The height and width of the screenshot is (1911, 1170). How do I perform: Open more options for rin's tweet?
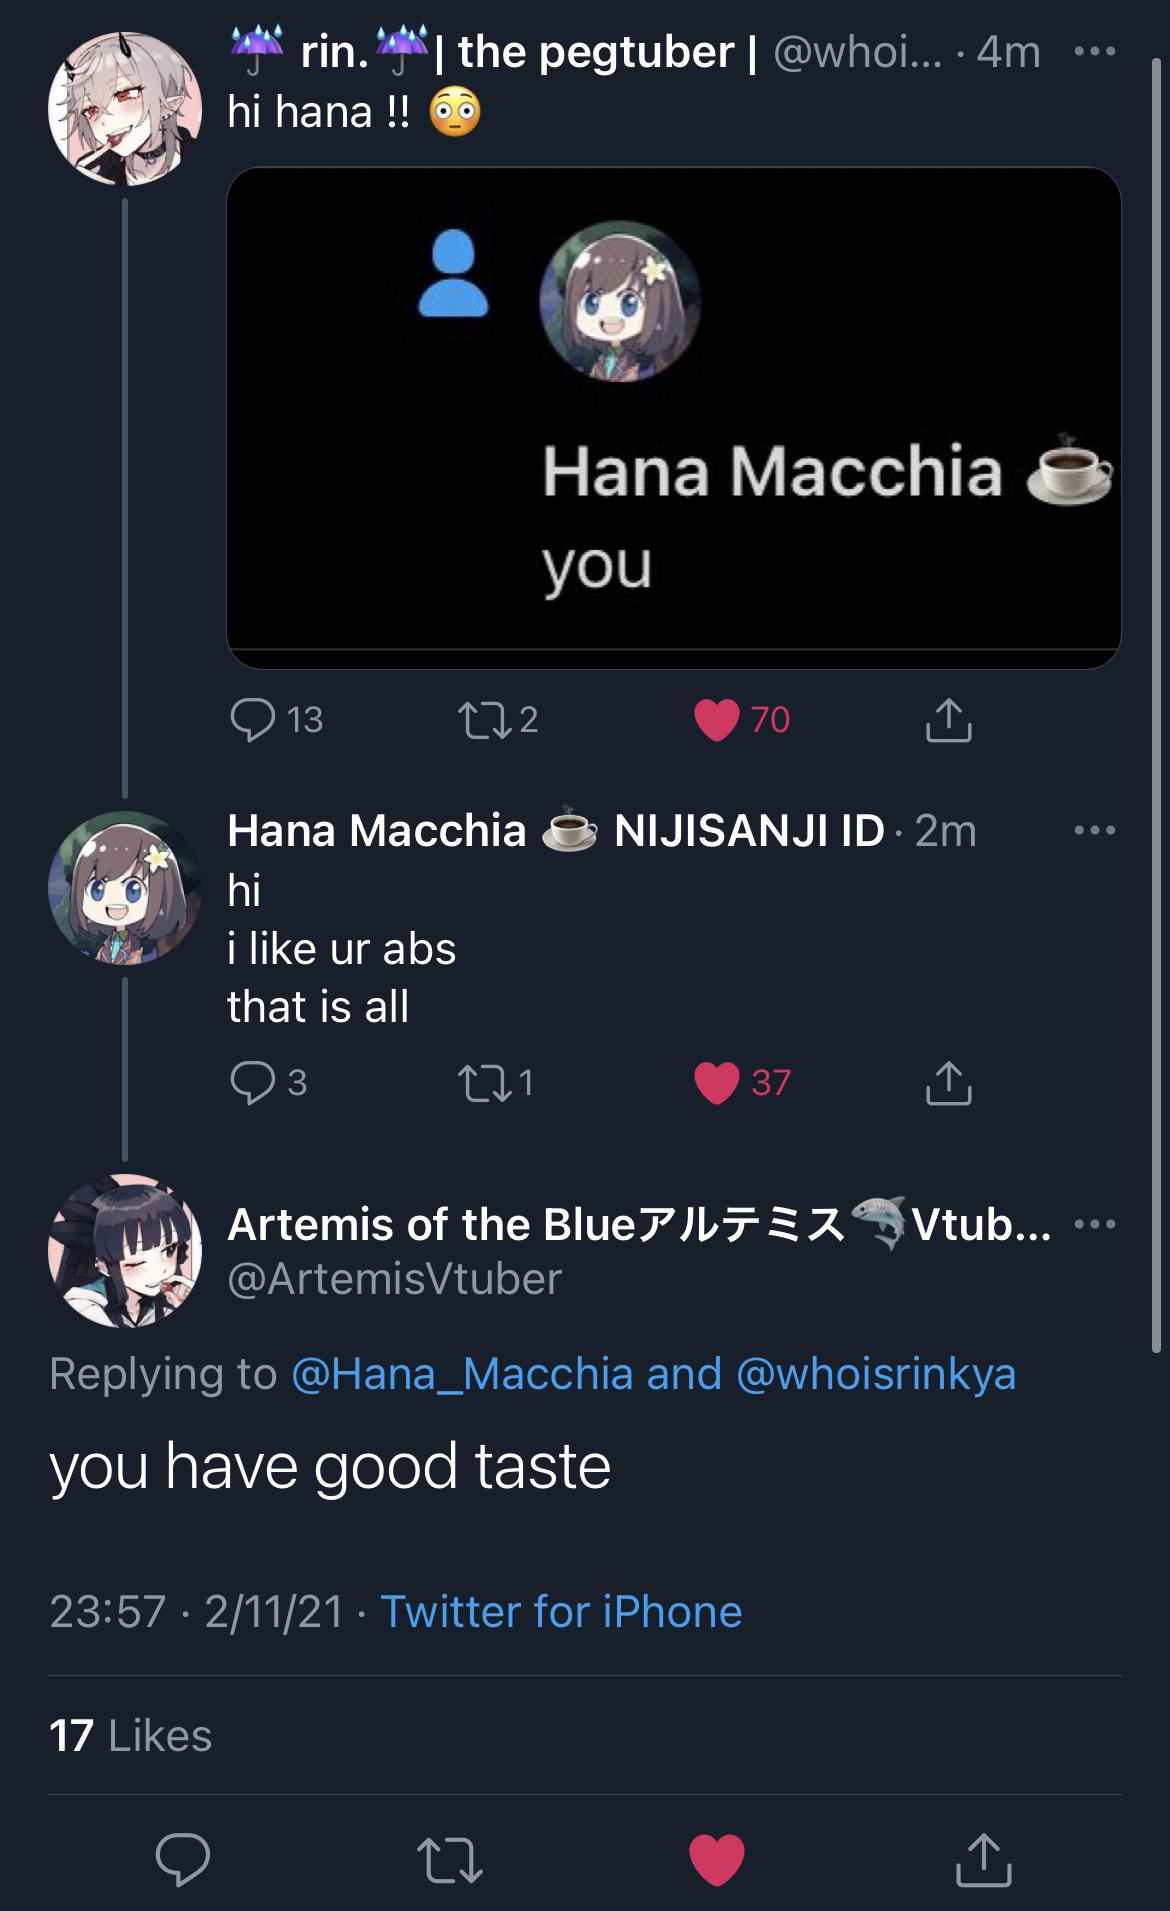click(1095, 51)
